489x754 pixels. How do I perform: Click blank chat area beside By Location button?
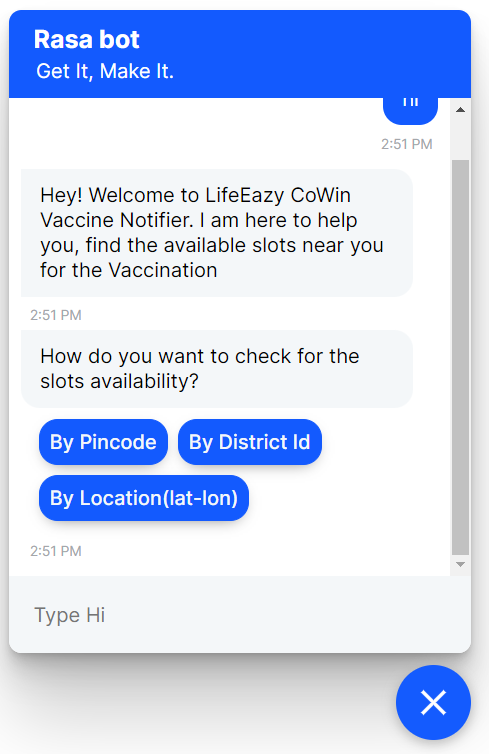346,498
